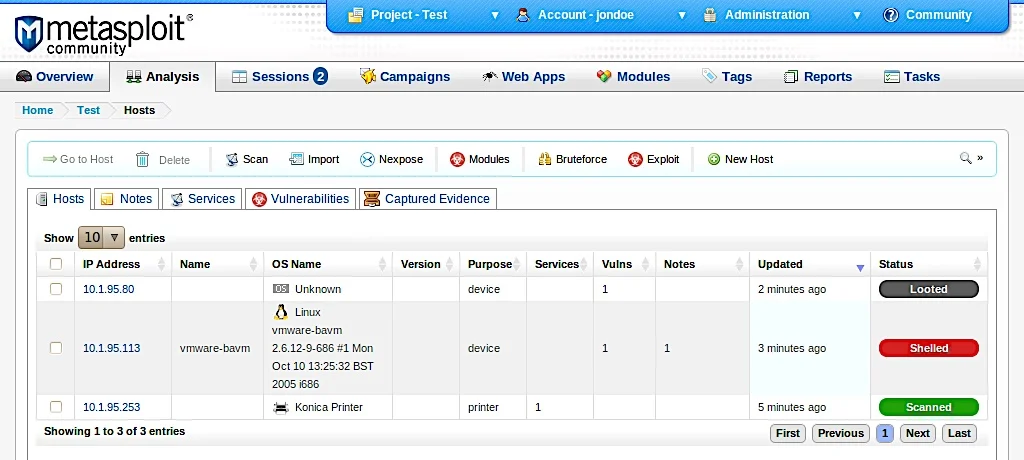Expand the Project - Test dropdown arrow
Image resolution: width=1024 pixels, height=460 pixels.
coord(495,16)
